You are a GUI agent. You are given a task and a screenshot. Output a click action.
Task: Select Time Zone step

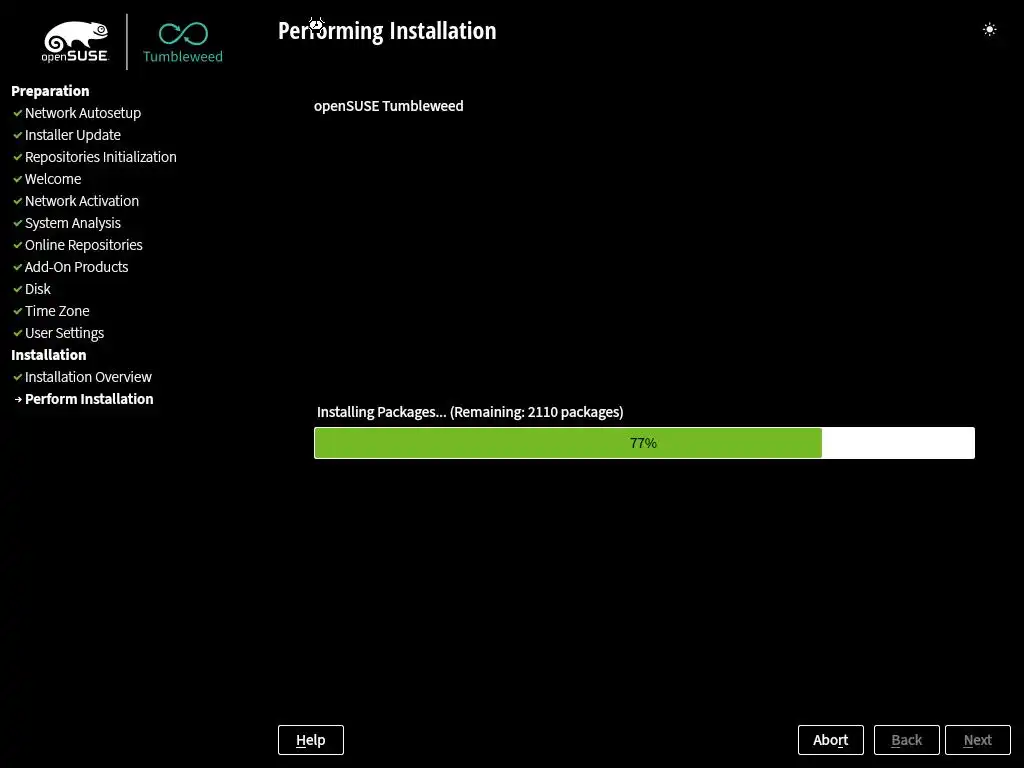tap(57, 311)
